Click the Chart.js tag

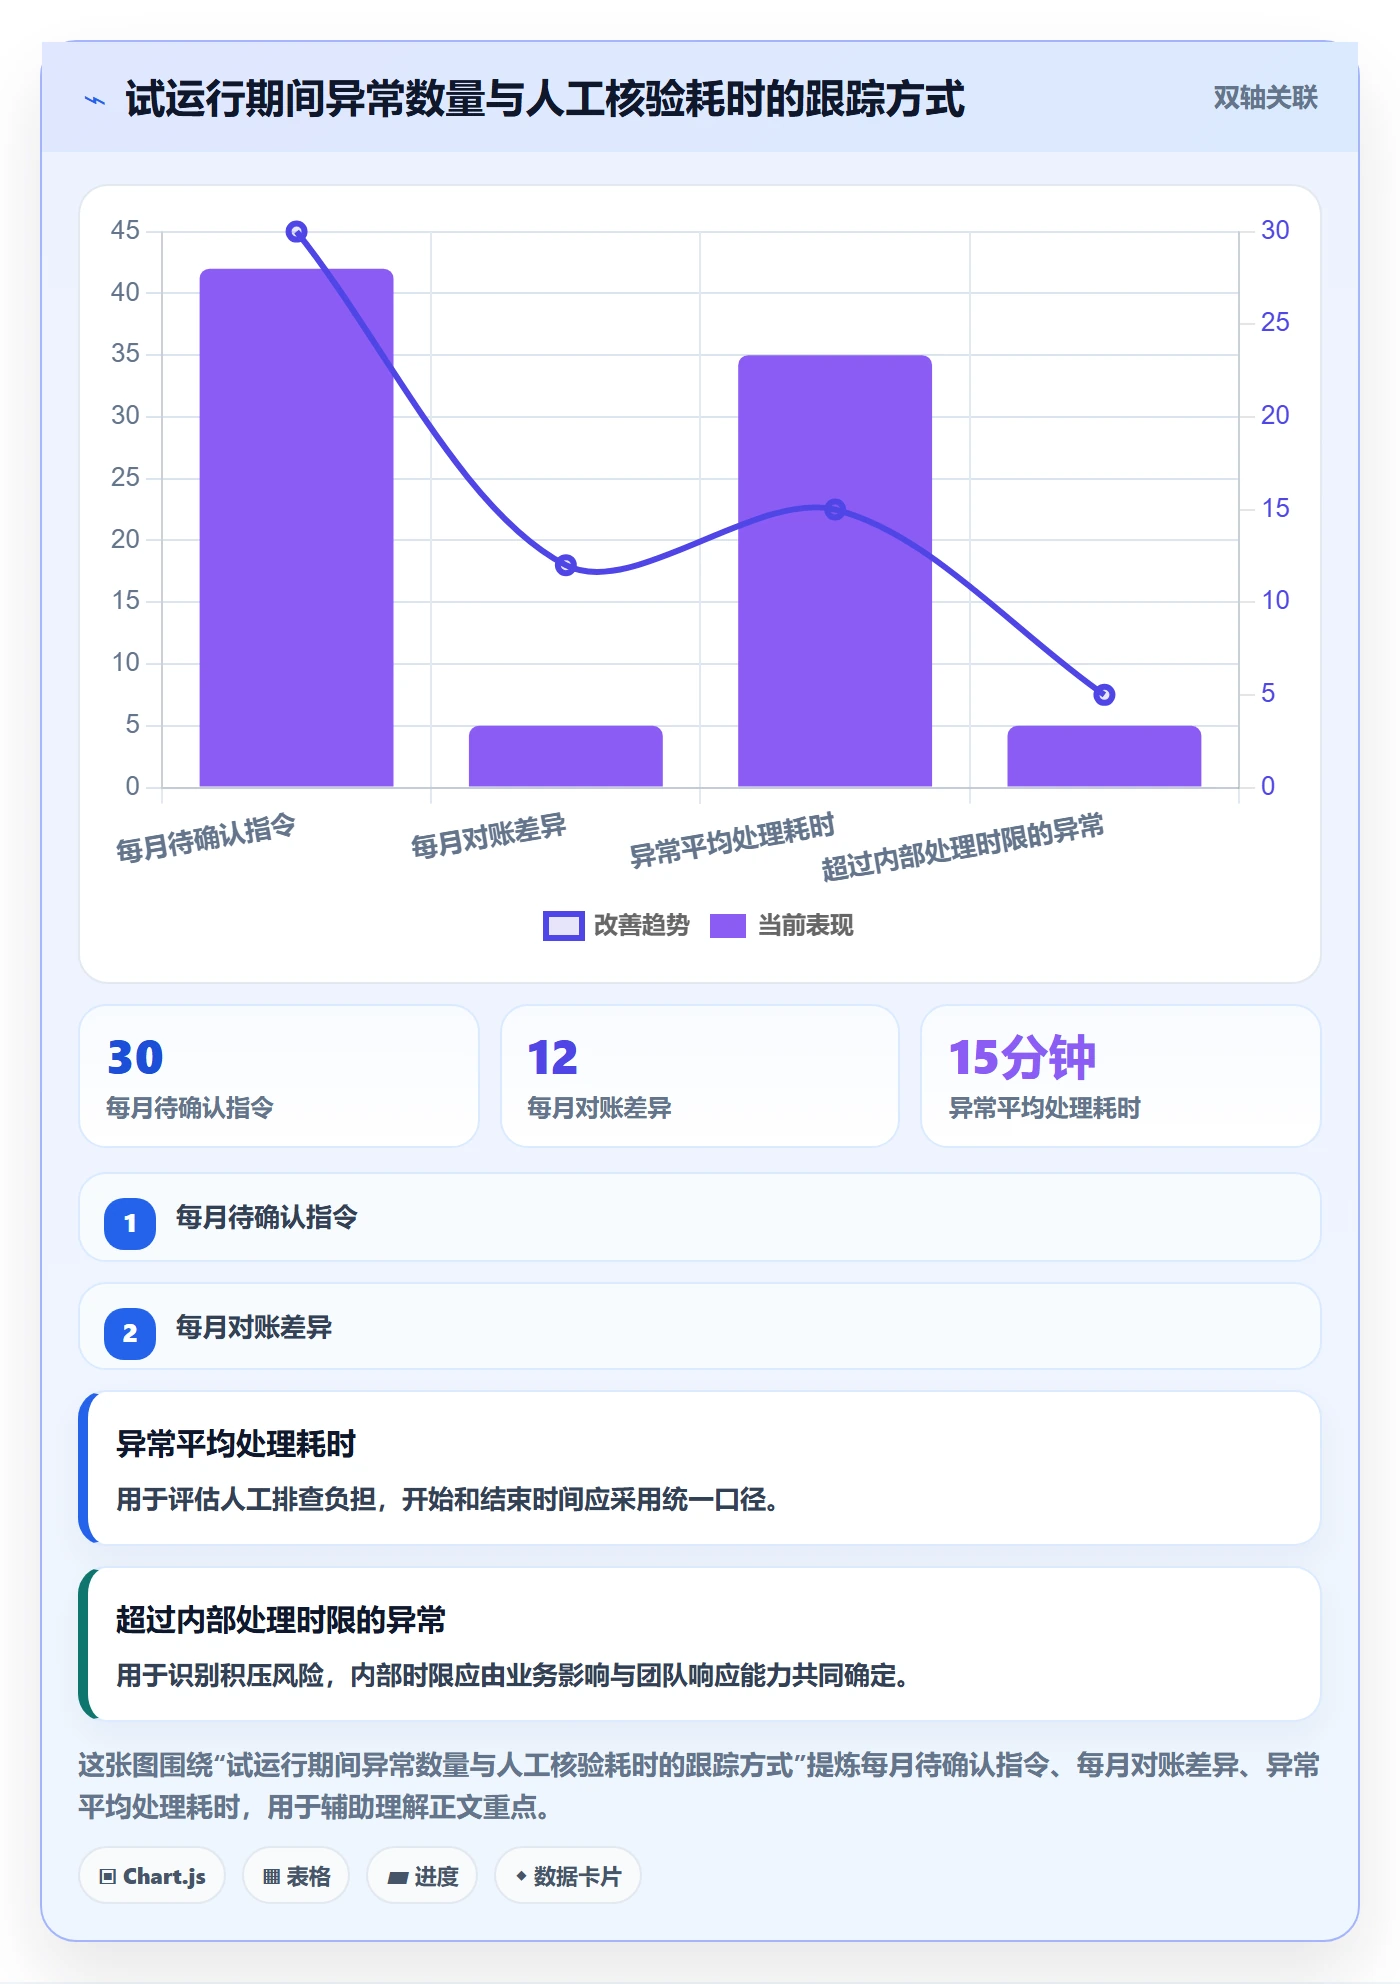(x=152, y=1876)
